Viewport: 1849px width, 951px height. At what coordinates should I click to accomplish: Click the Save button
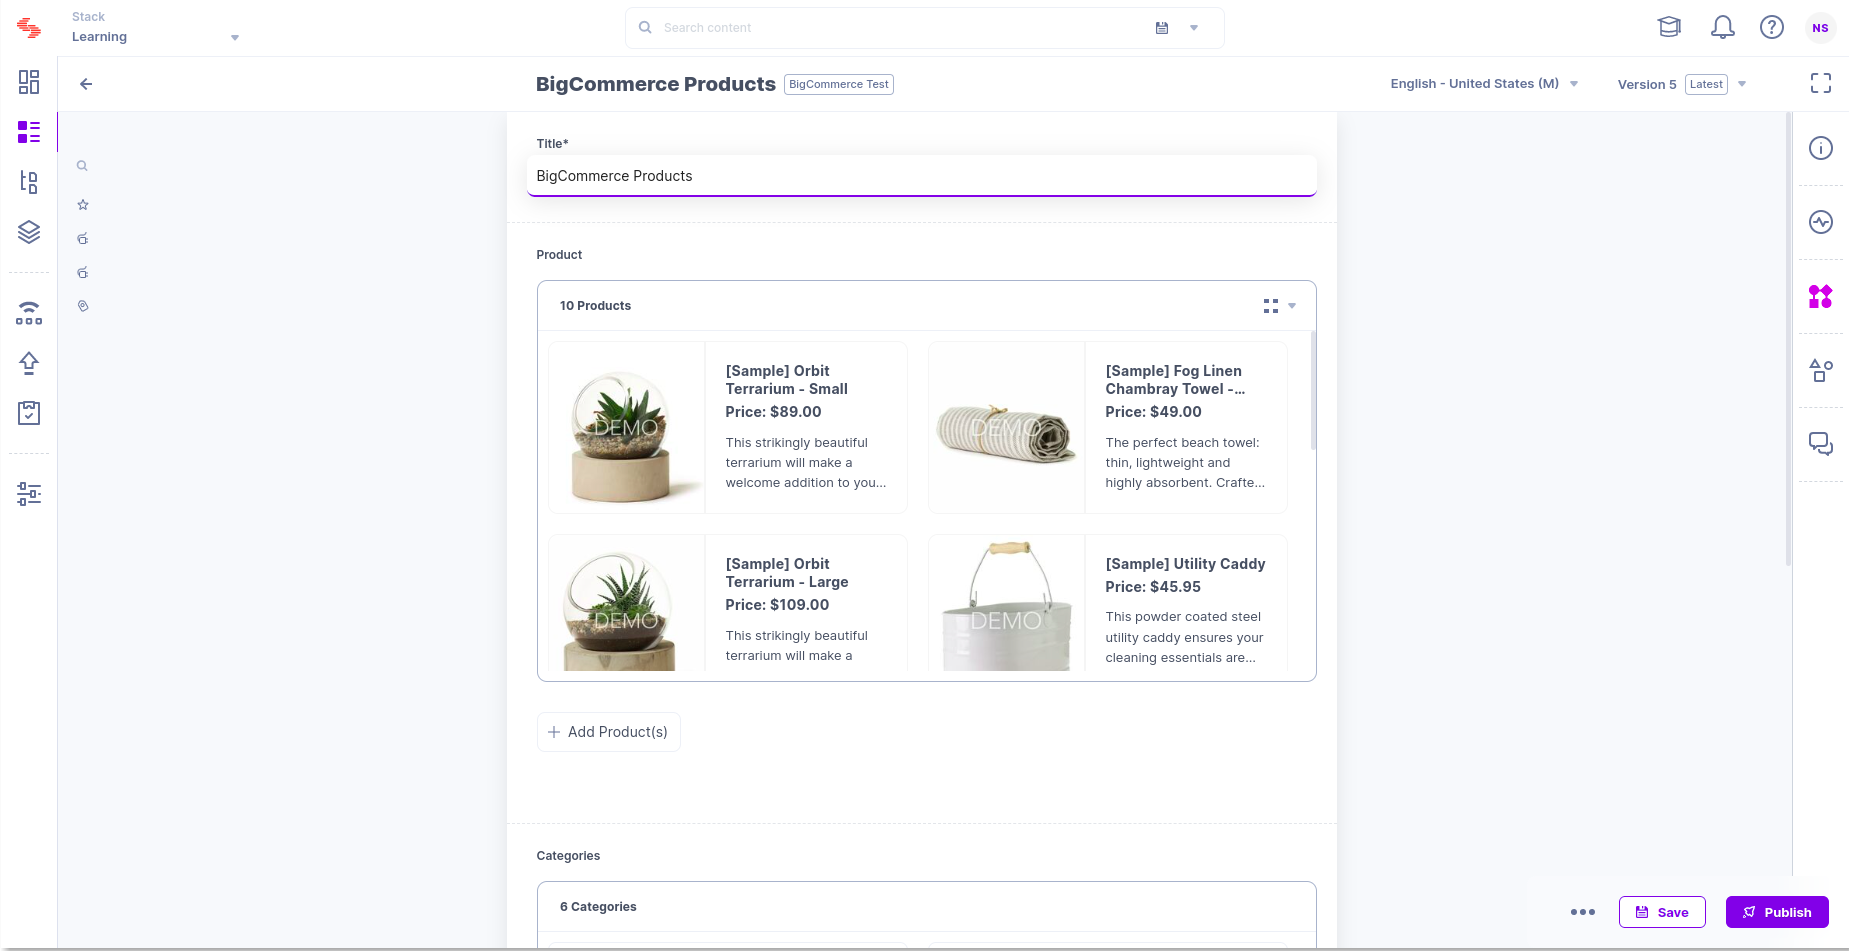[x=1662, y=912]
